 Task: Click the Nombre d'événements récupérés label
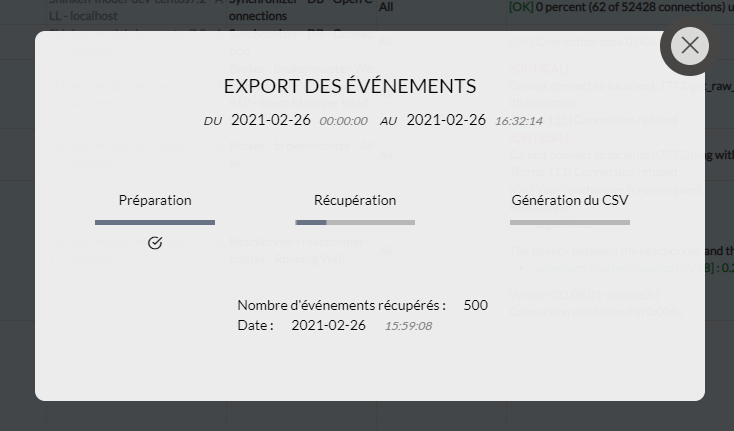(342, 305)
